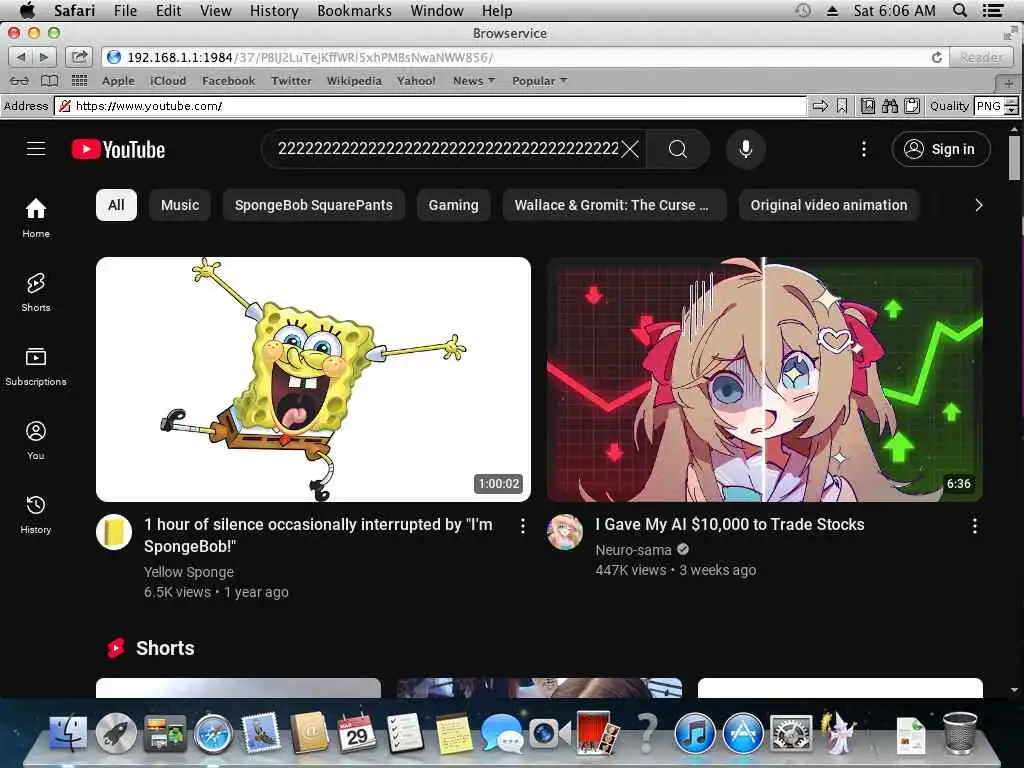The height and width of the screenshot is (768, 1024).
Task: Select the SpongeBob SquarePants chip
Action: 313,205
